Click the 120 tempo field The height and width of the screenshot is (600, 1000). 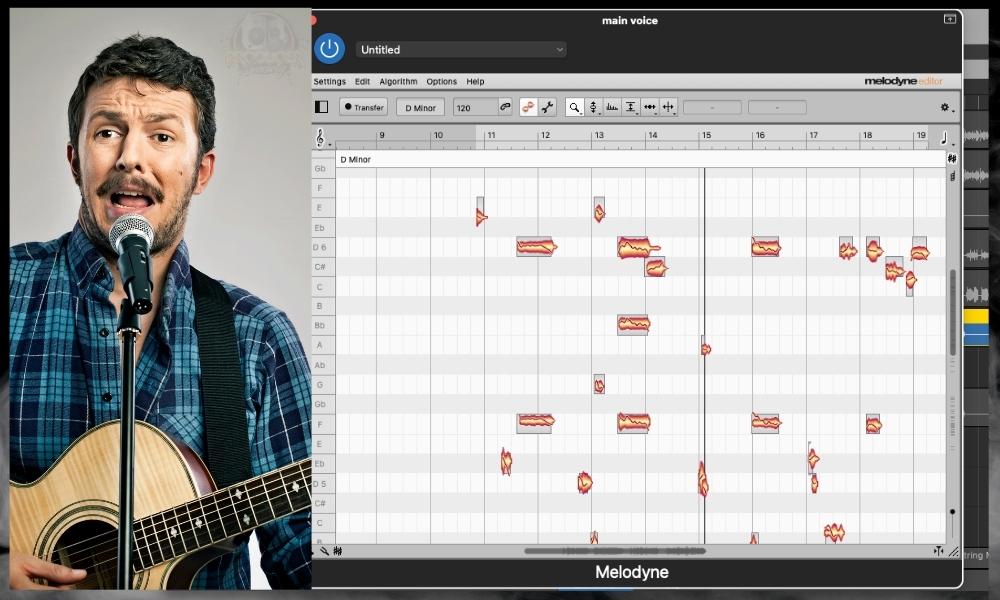click(474, 107)
